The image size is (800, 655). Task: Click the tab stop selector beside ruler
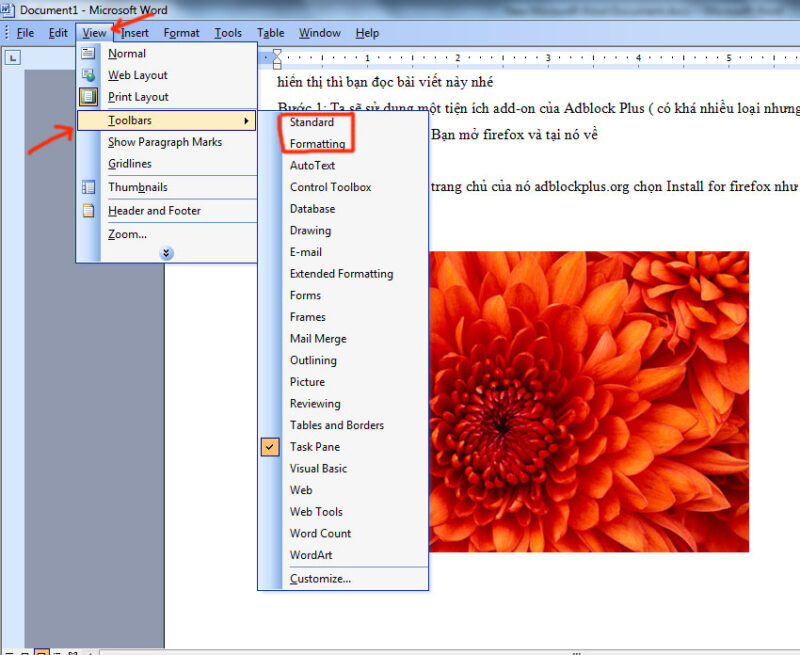[x=13, y=58]
